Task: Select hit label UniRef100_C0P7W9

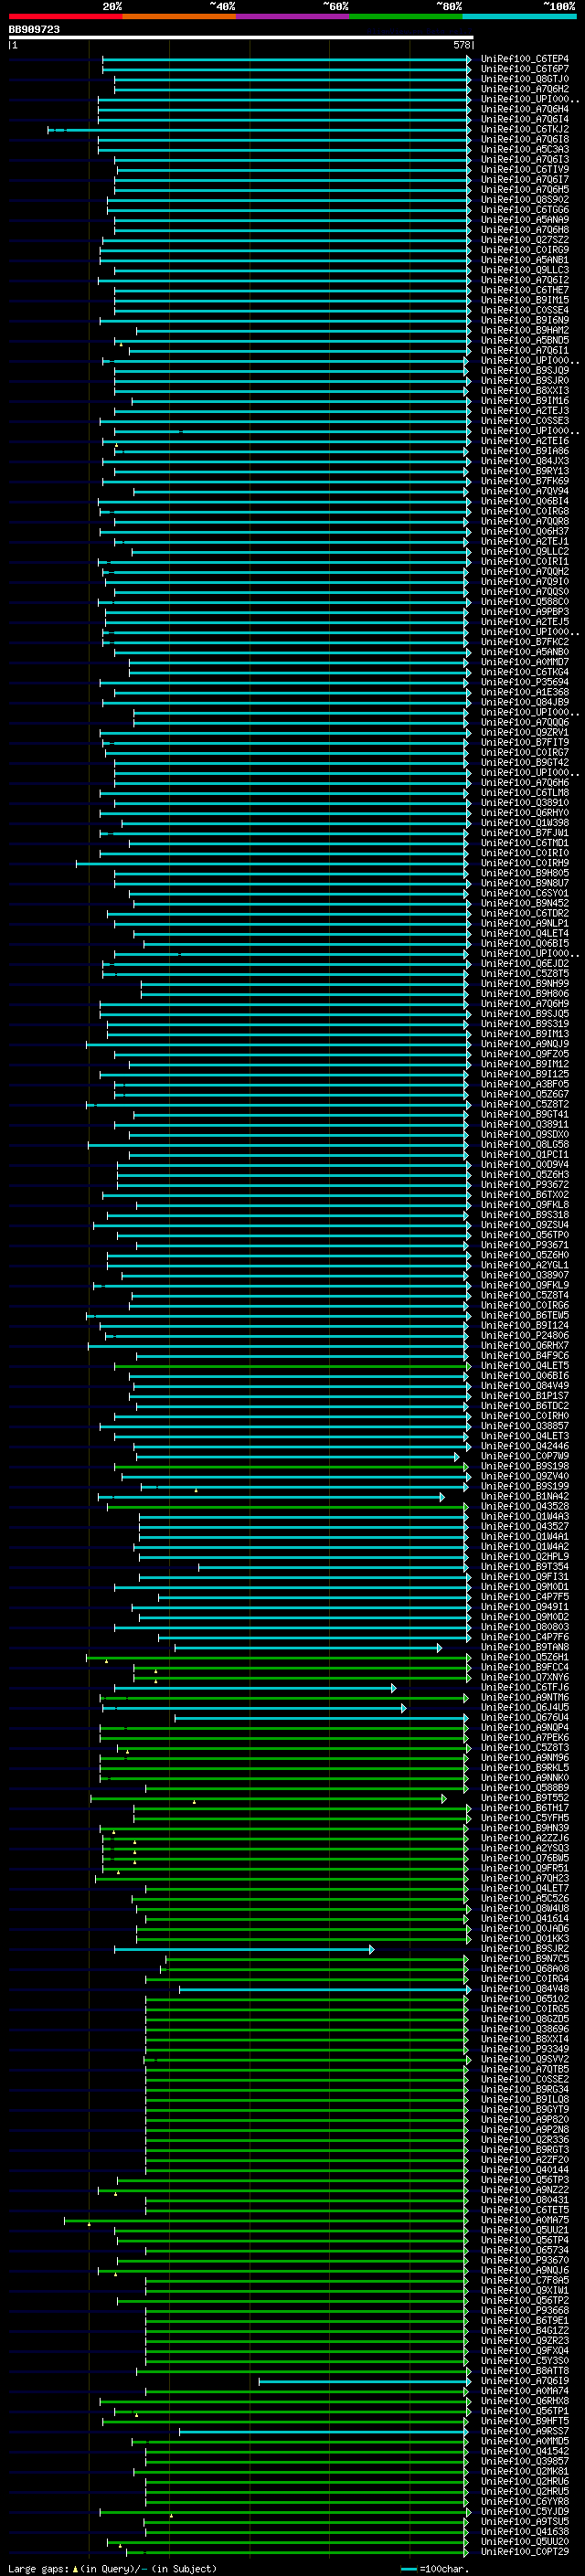Action: click(525, 1456)
